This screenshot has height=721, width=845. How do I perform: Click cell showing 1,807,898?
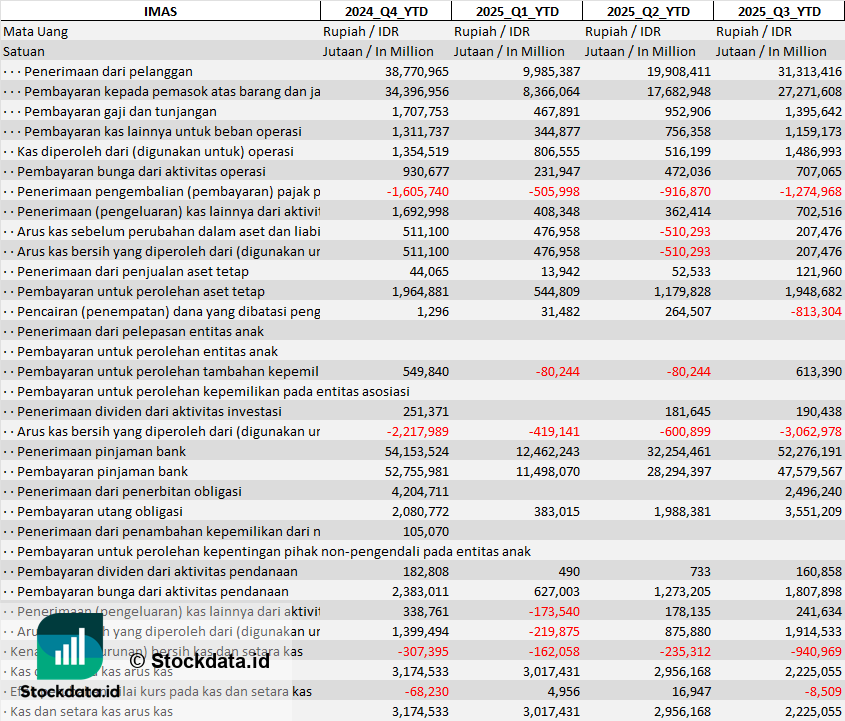tap(813, 591)
